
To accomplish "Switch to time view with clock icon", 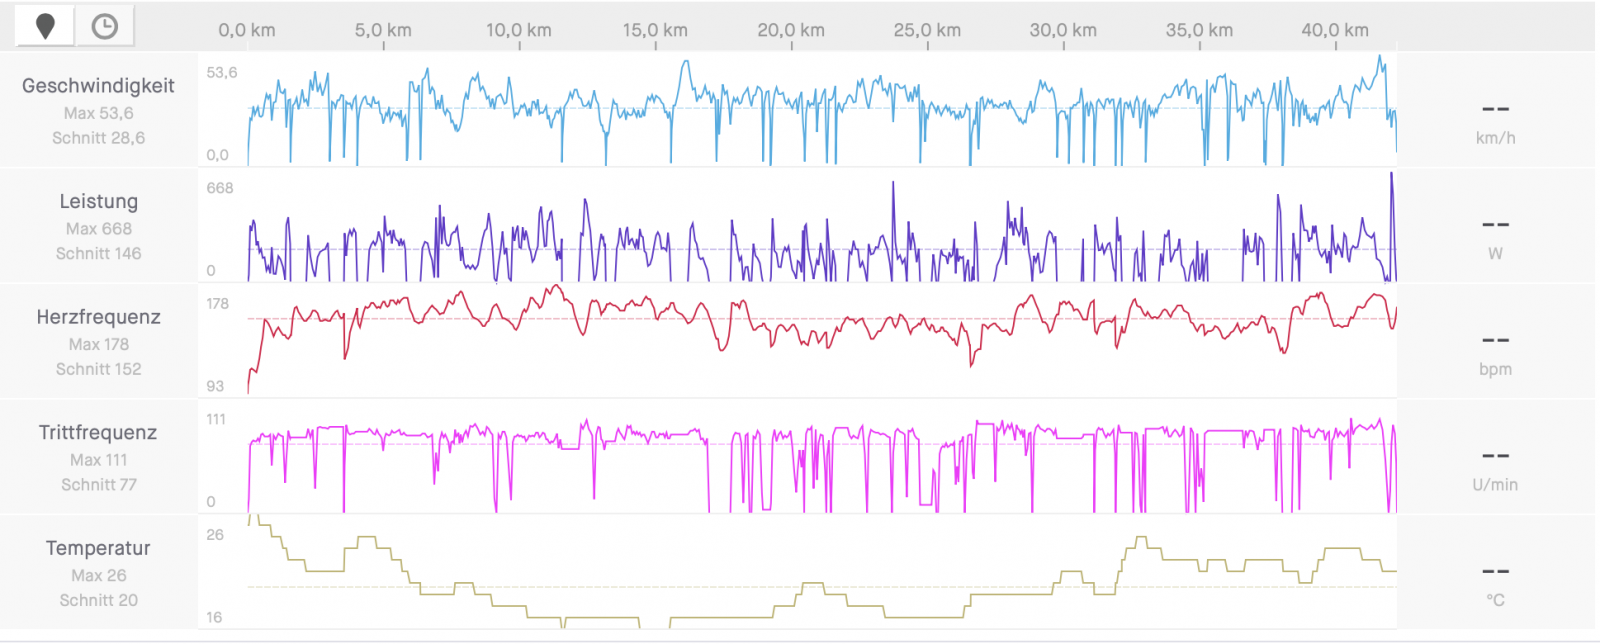I will [x=104, y=27].
